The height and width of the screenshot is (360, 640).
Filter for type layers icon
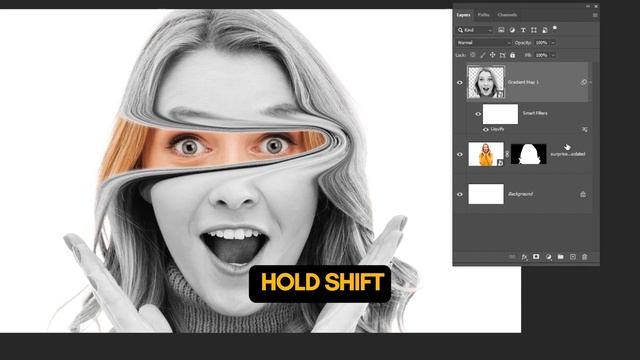tap(523, 30)
